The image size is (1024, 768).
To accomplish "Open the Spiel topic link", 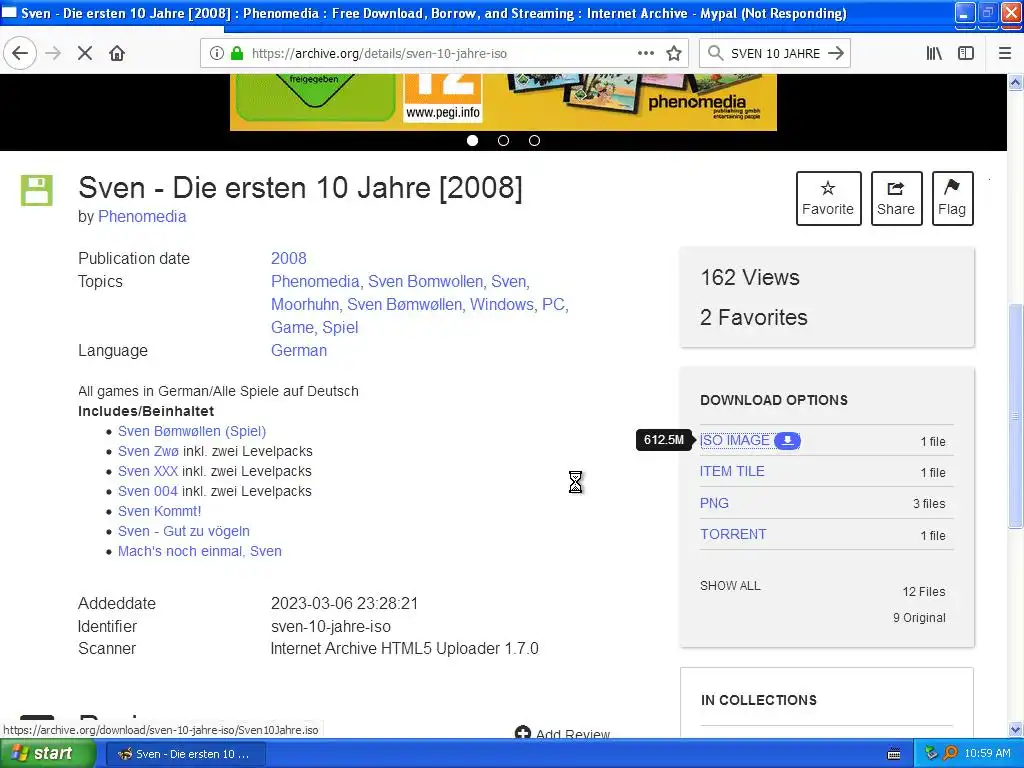I will tap(340, 327).
